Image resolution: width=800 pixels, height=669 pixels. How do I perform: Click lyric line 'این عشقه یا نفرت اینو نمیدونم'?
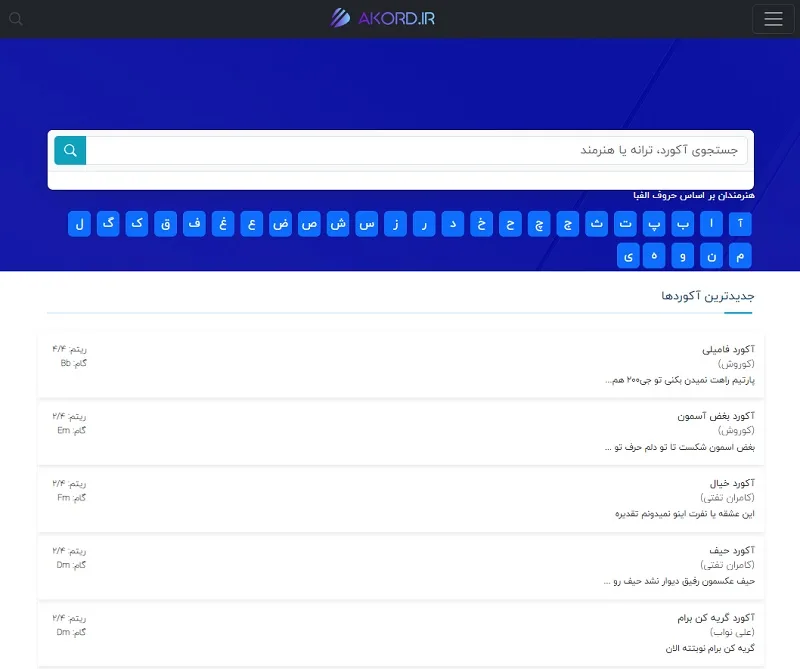pos(685,514)
